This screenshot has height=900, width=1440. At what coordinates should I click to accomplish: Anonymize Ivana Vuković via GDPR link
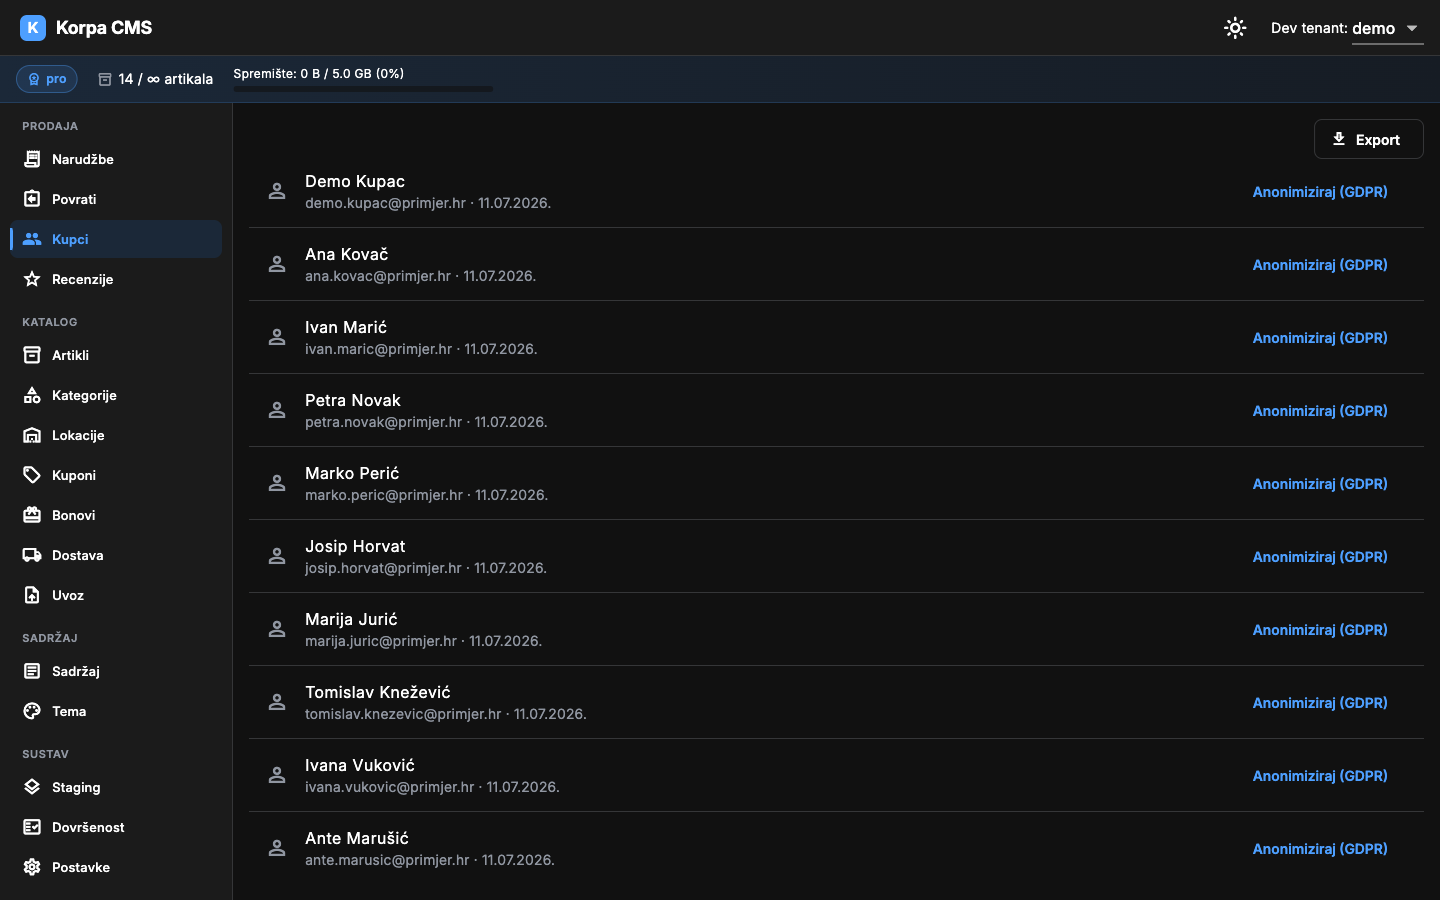(x=1320, y=776)
